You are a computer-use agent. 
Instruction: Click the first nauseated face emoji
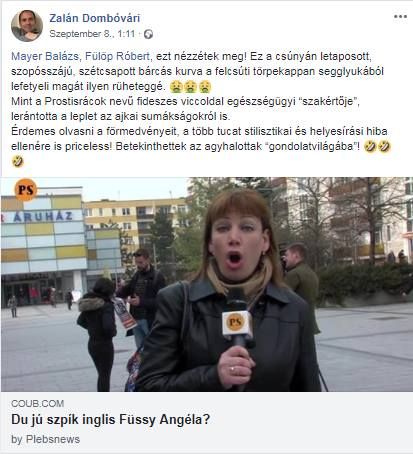pyautogui.click(x=176, y=87)
